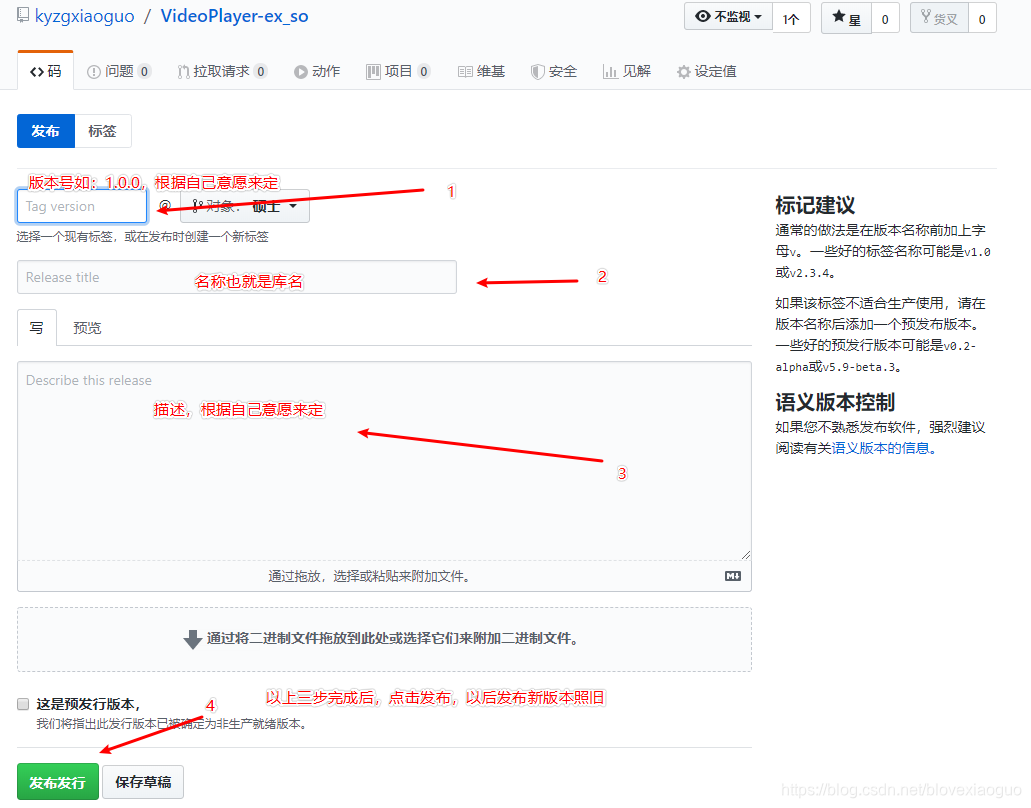This screenshot has width=1031, height=808.
Task: Open the 动作 actions tab
Action: pos(317,71)
